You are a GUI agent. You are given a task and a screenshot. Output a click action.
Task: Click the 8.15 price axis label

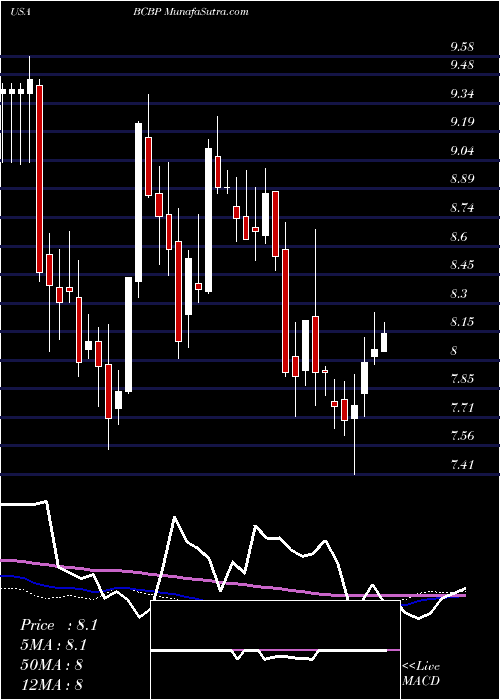click(x=462, y=322)
